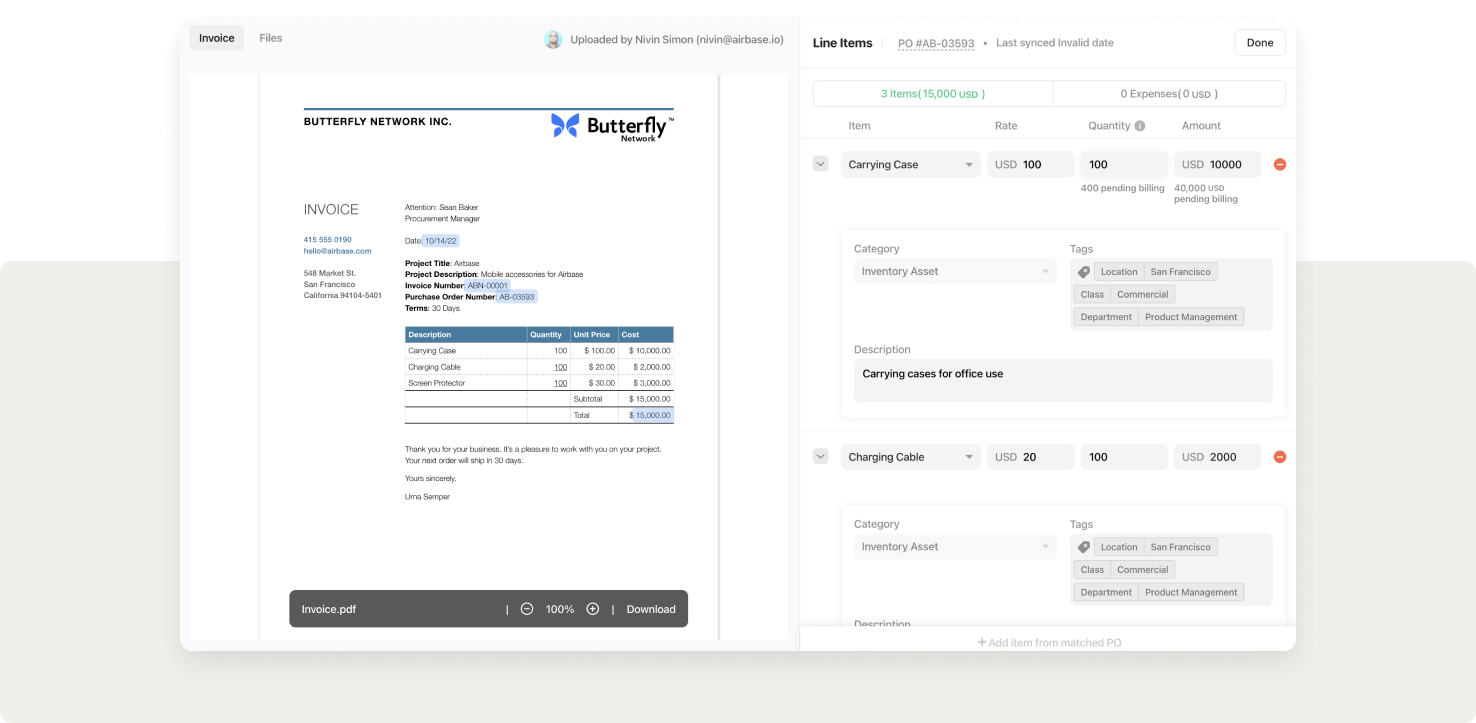The width and height of the screenshot is (1476, 723).
Task: Edit description 'Carrying cases for office use'
Action: 1063,380
